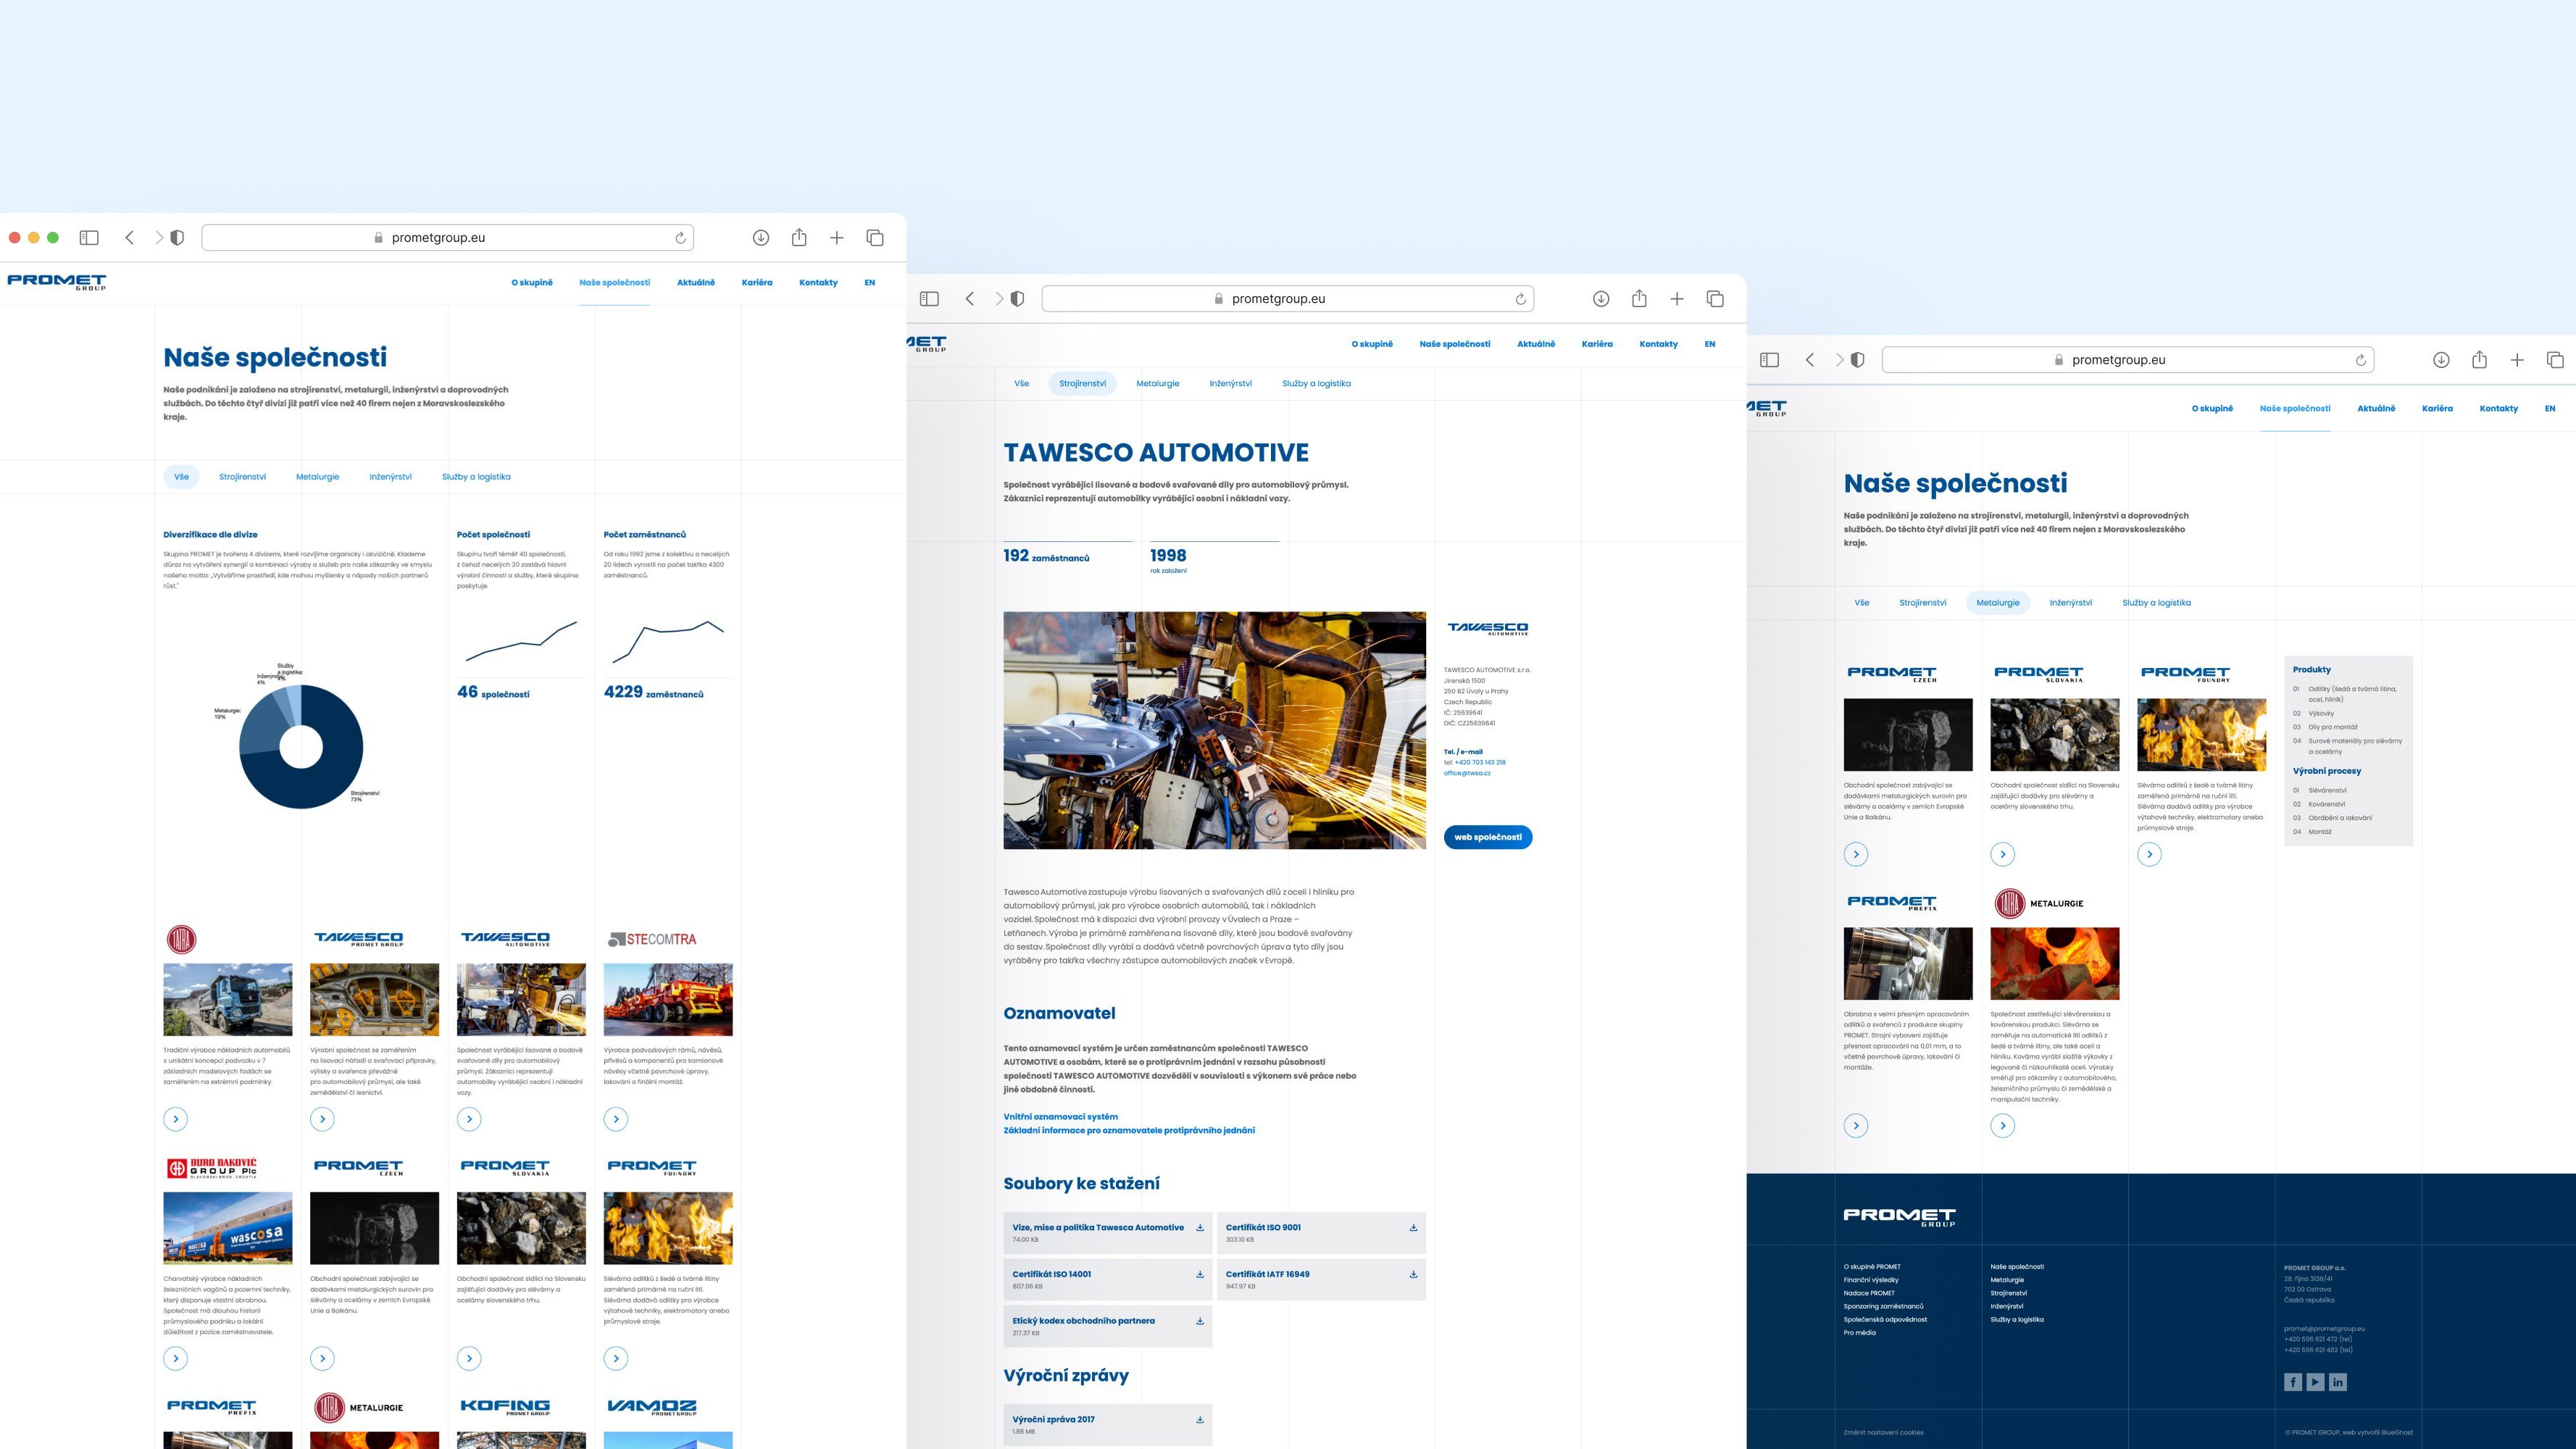Select Strojírenství filter in middle window
Image resolution: width=2576 pixels, height=1449 pixels.
tap(1083, 383)
